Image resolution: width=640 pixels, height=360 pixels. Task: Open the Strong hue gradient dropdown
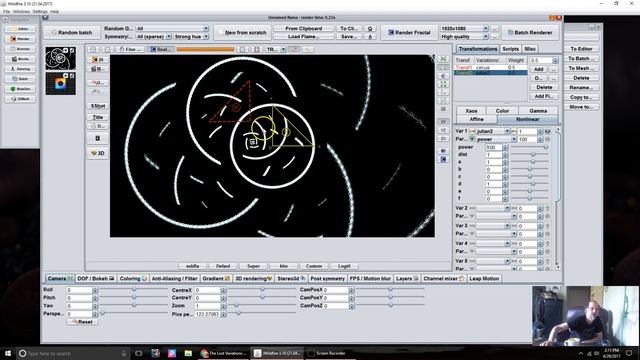(191, 37)
